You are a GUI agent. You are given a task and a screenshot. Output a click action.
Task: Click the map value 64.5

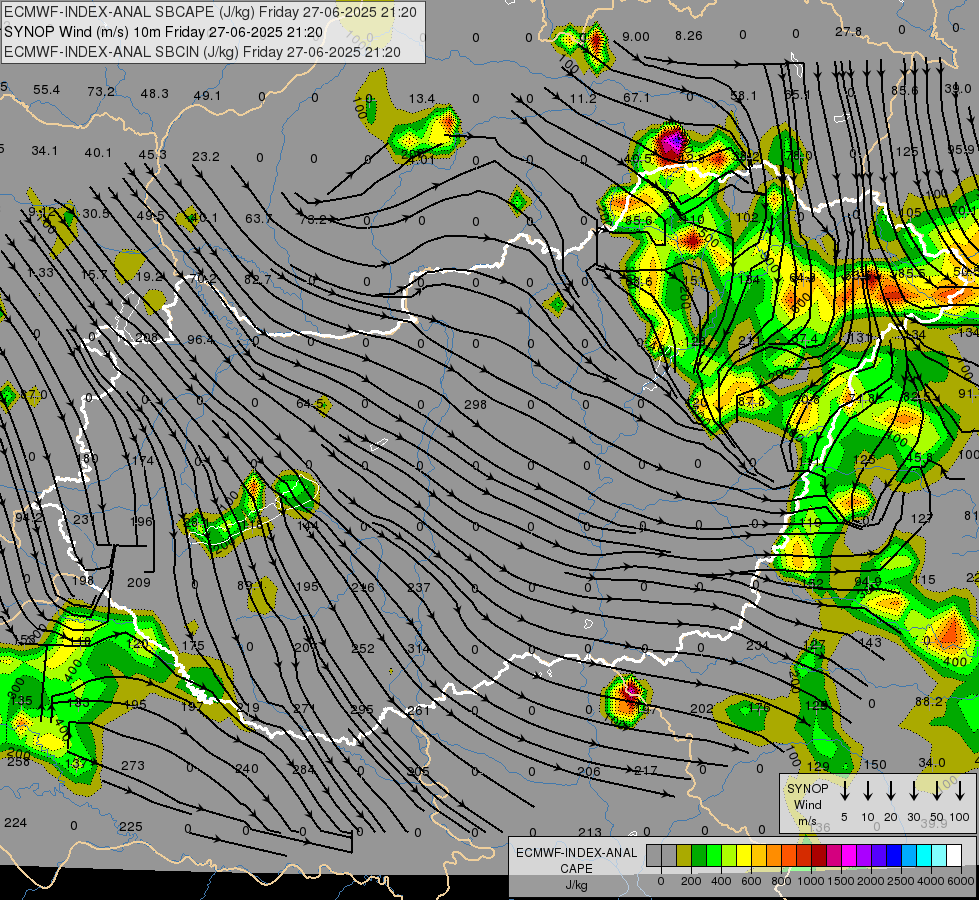click(310, 403)
